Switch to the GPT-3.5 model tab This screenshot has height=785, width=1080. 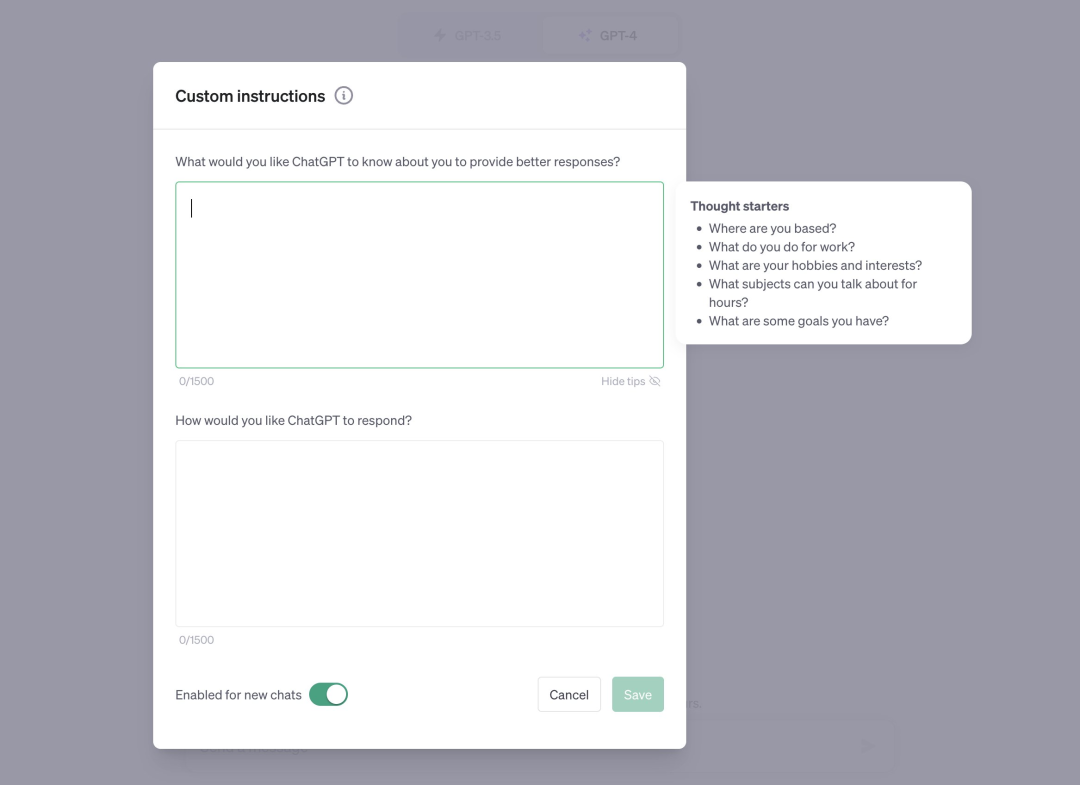coord(470,35)
